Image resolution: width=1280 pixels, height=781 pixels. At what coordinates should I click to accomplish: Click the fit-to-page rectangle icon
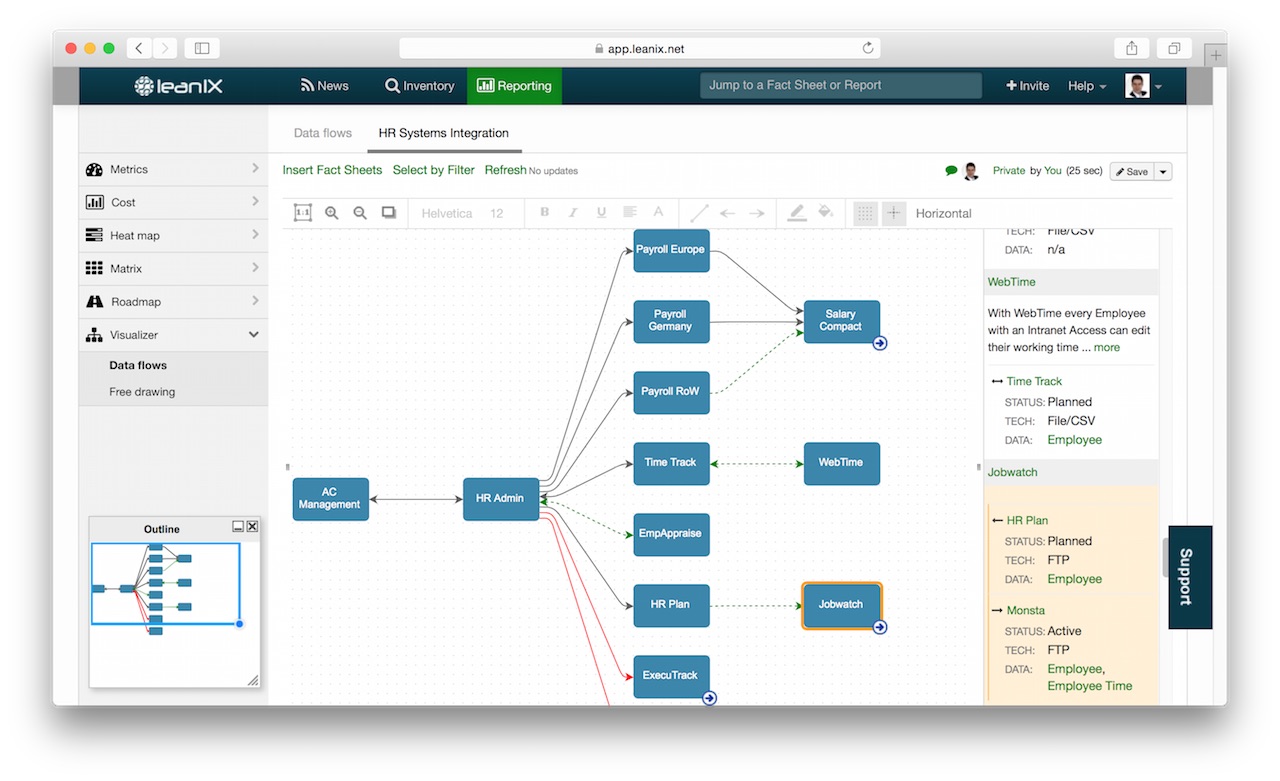coord(389,213)
